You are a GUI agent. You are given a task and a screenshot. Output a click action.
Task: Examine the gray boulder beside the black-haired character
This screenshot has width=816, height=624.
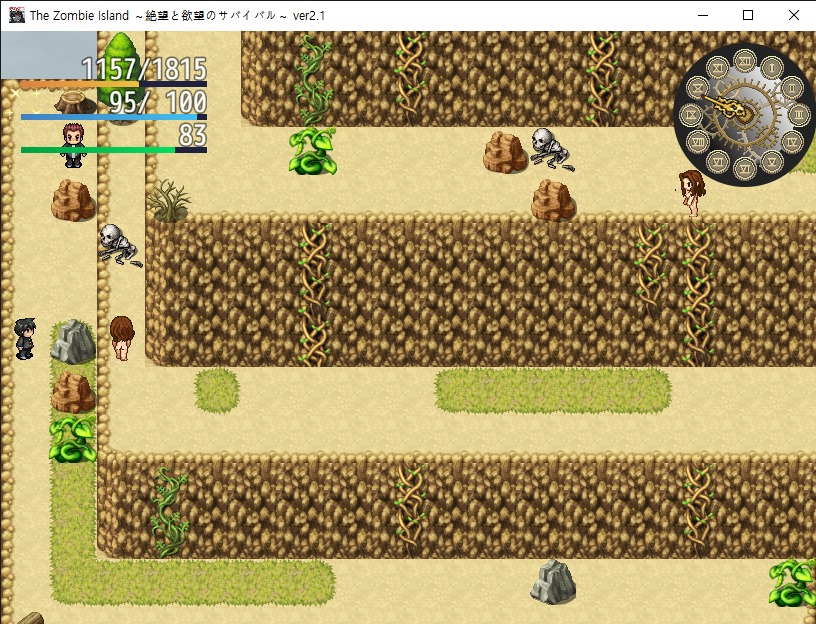pos(73,341)
